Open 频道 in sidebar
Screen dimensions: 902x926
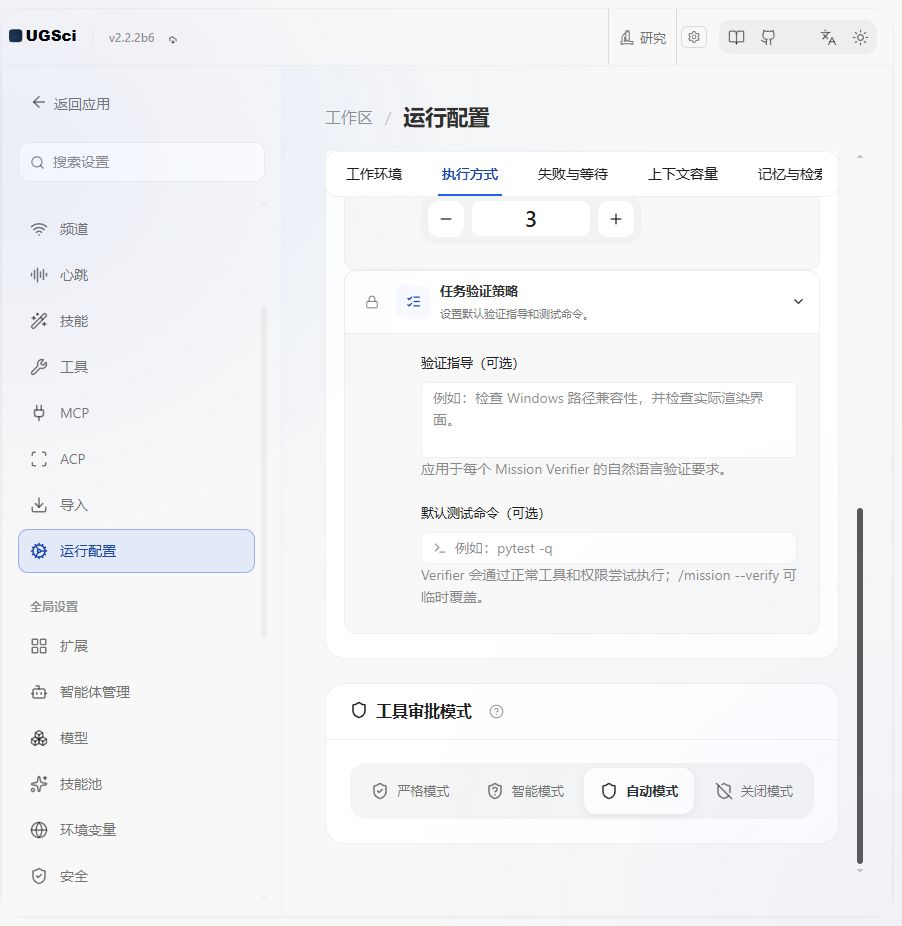pyautogui.click(x=137, y=229)
